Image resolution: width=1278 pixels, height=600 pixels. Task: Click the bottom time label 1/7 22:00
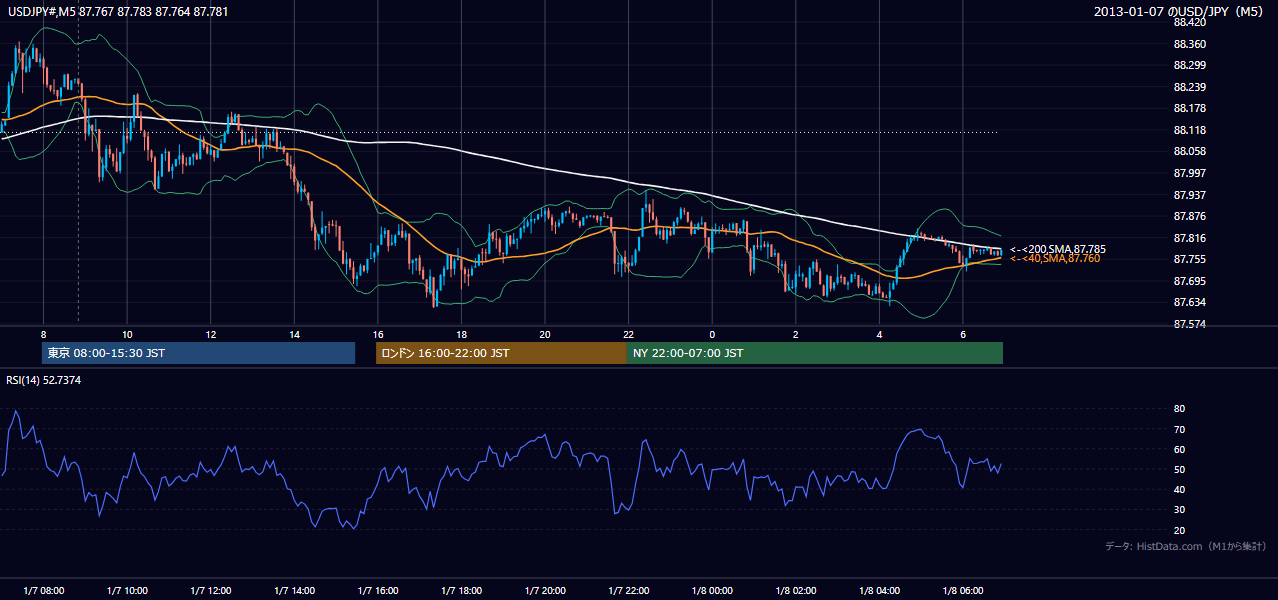tap(628, 590)
